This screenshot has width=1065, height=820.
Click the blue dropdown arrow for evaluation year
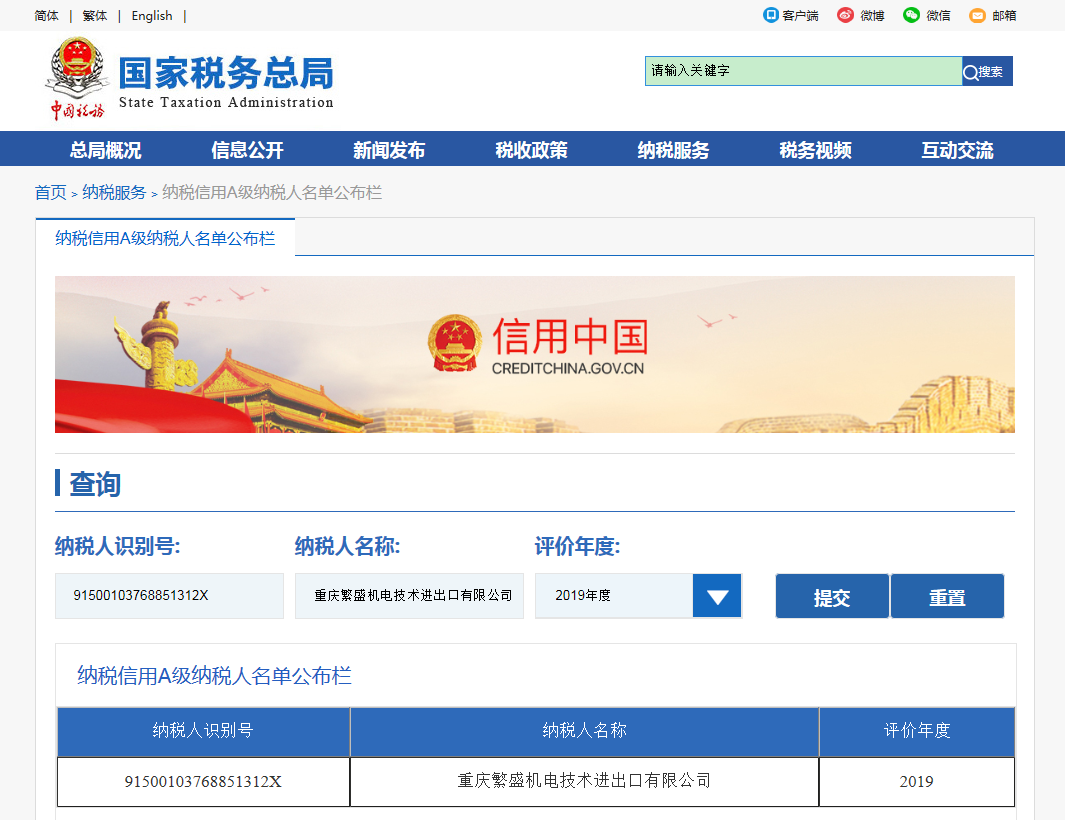[716, 596]
